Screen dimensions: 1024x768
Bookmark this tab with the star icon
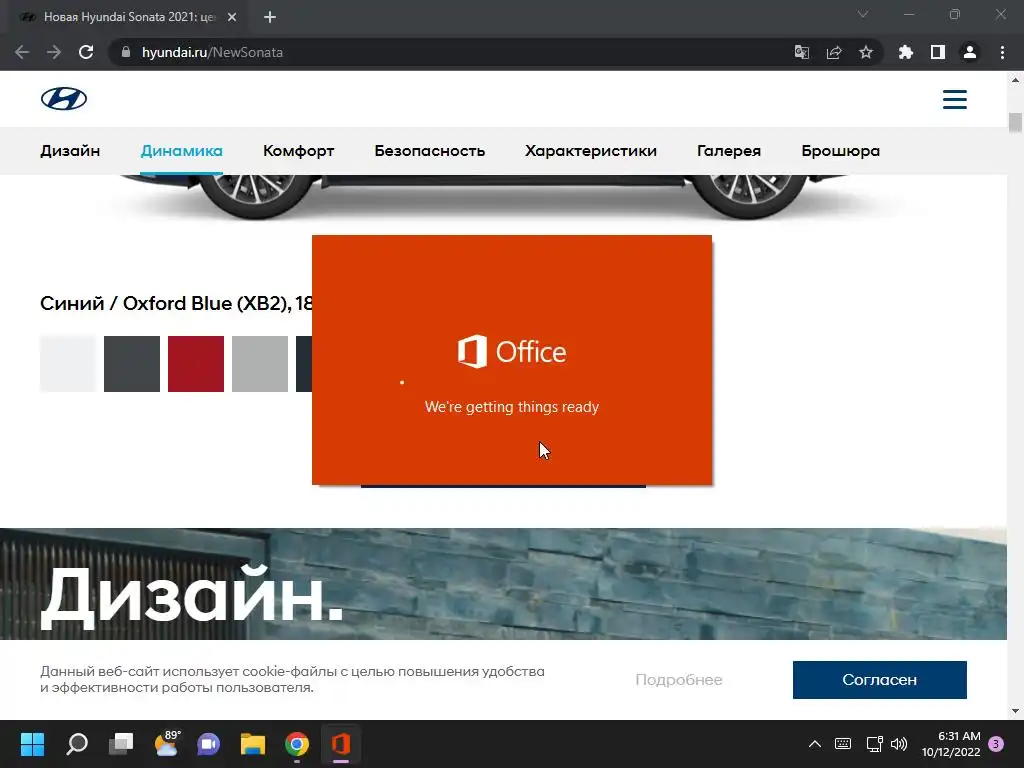click(x=865, y=52)
